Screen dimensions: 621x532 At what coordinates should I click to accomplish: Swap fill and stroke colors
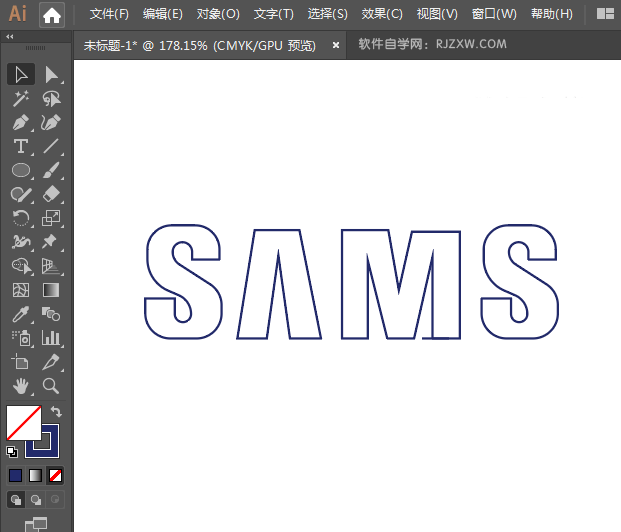(x=57, y=412)
